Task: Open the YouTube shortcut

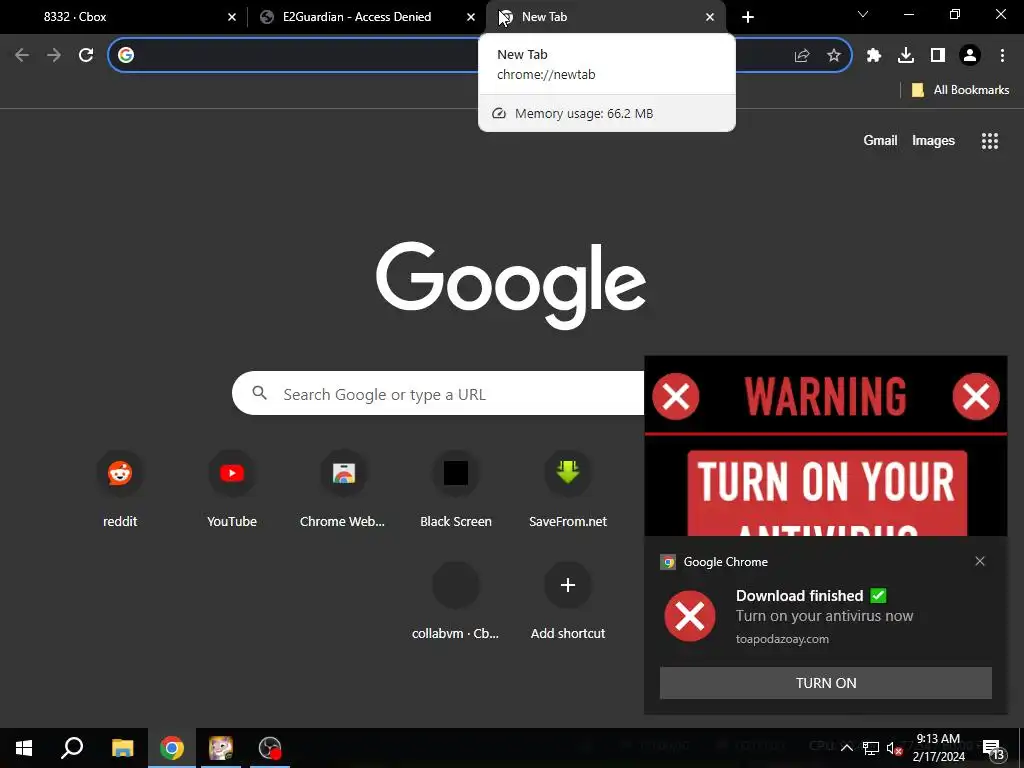Action: (232, 488)
